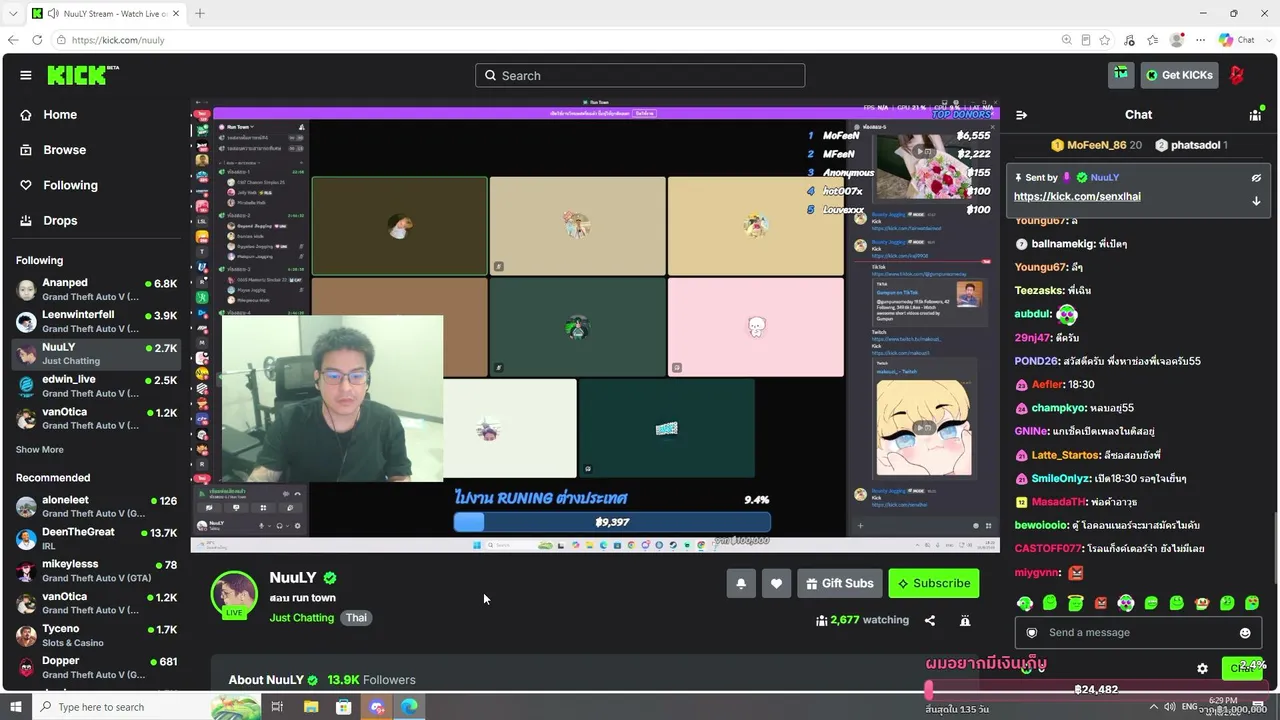Viewport: 1280px width, 720px height.
Task: Open Leenwinterfell channel in sidebar
Action: [97, 322]
